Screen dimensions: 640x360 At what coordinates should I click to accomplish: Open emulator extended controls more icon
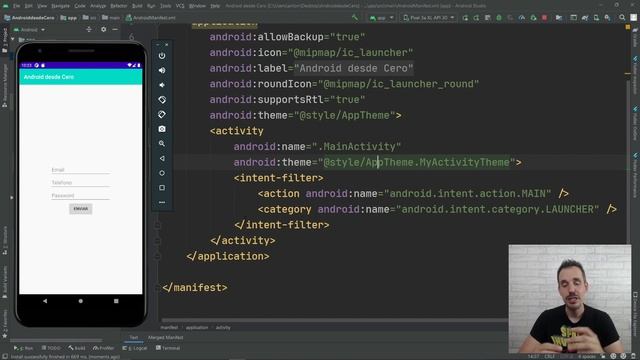click(162, 202)
